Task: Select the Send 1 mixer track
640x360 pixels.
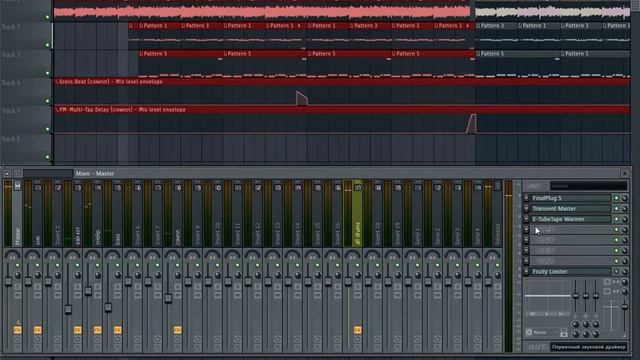Action: 417,214
